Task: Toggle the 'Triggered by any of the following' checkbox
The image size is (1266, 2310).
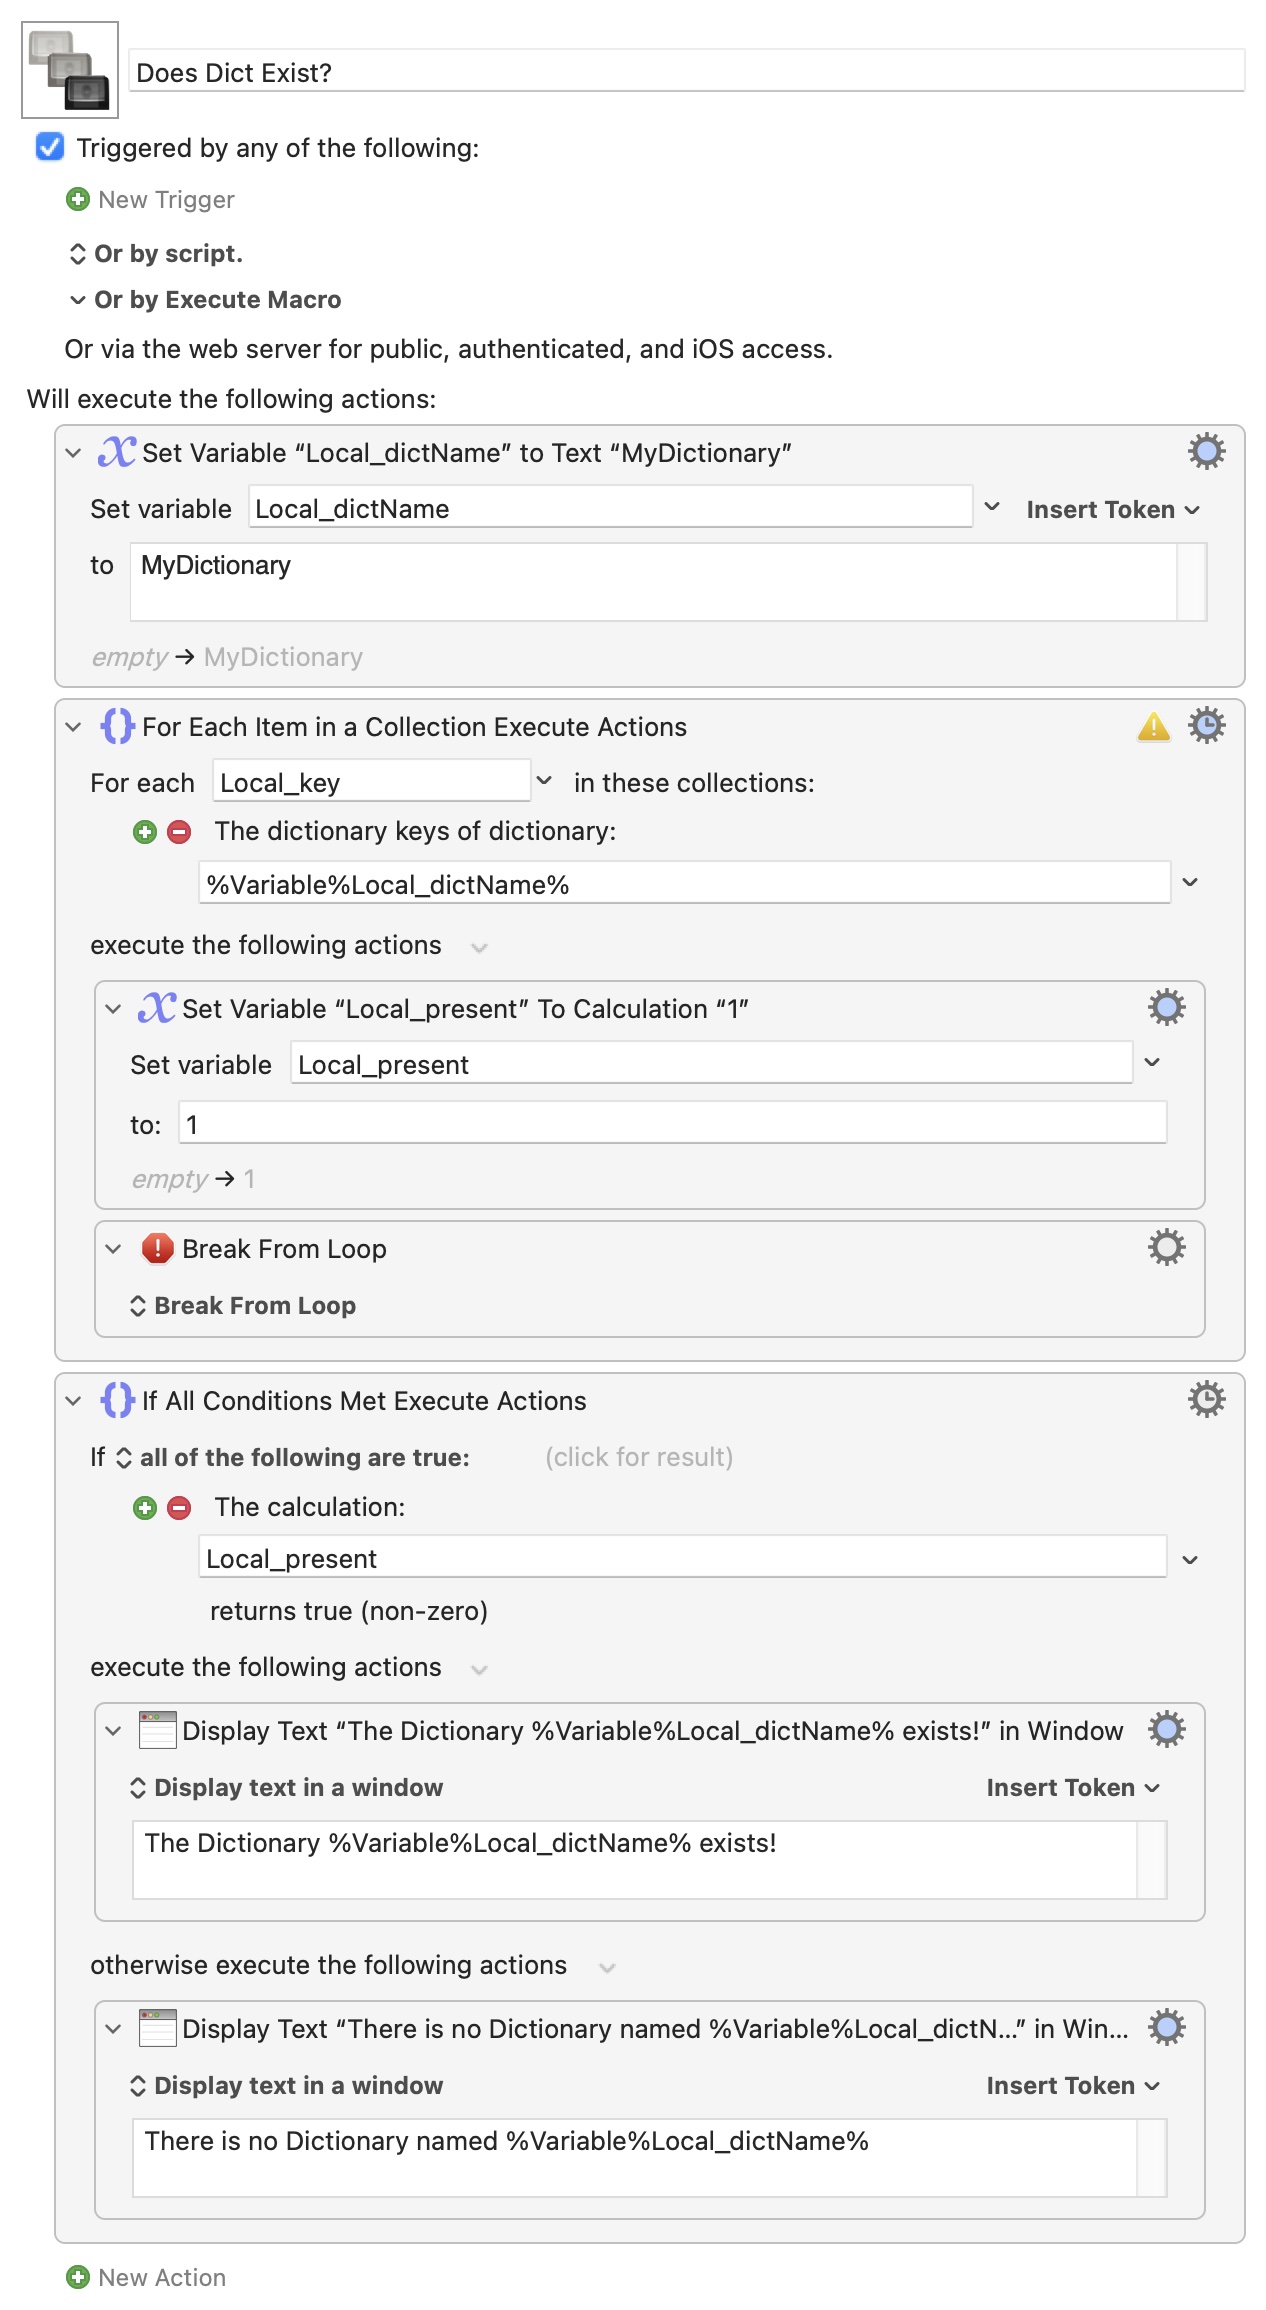Action: (x=50, y=148)
